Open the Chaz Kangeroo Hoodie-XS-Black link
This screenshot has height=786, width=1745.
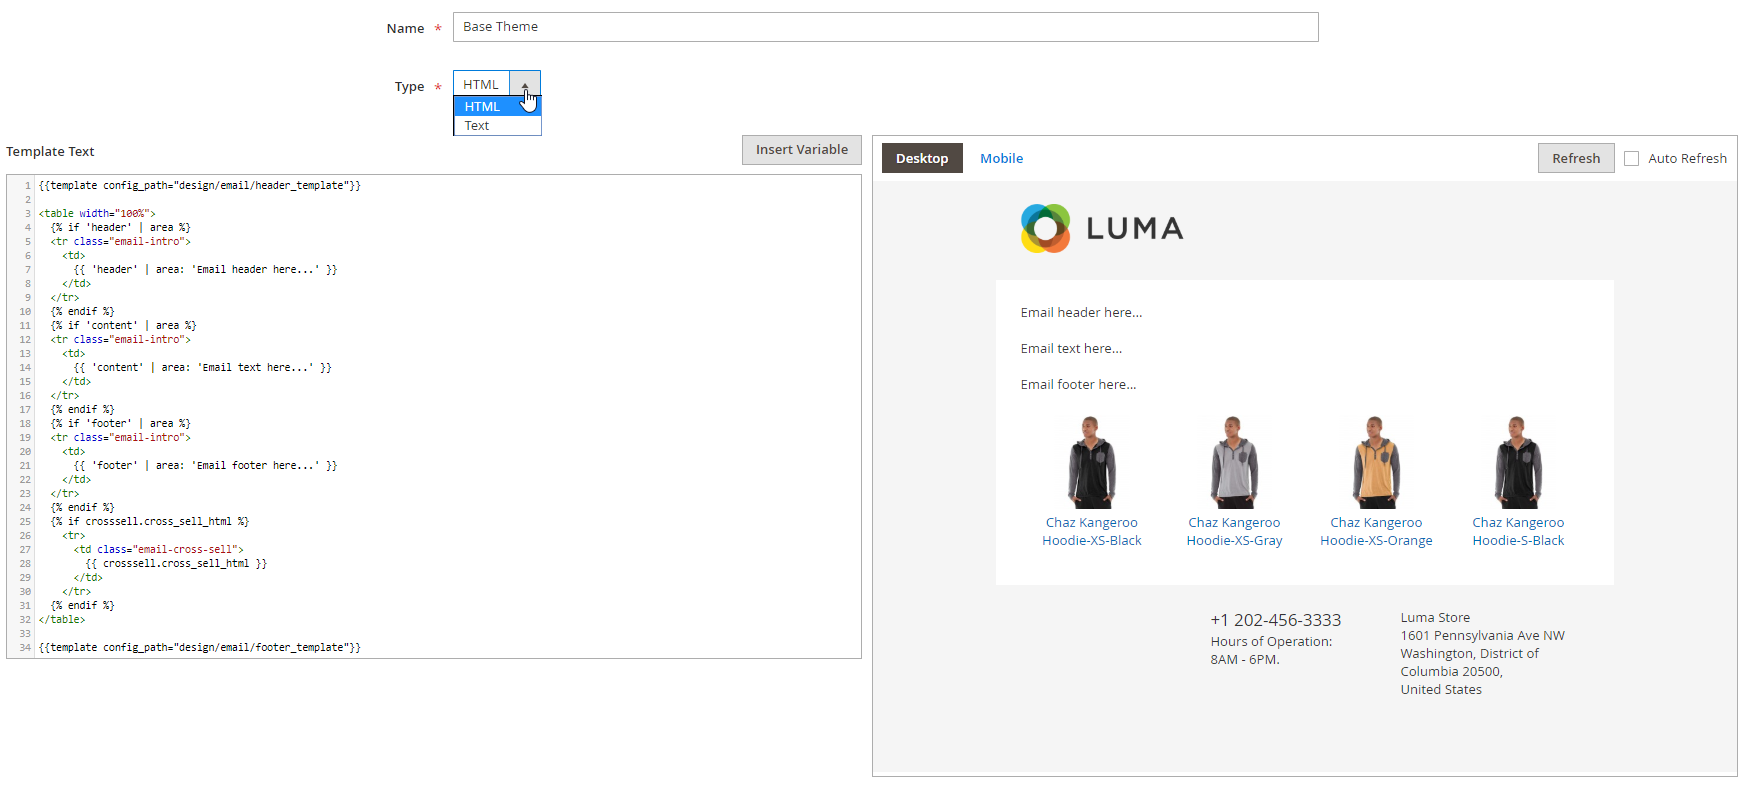click(x=1091, y=531)
